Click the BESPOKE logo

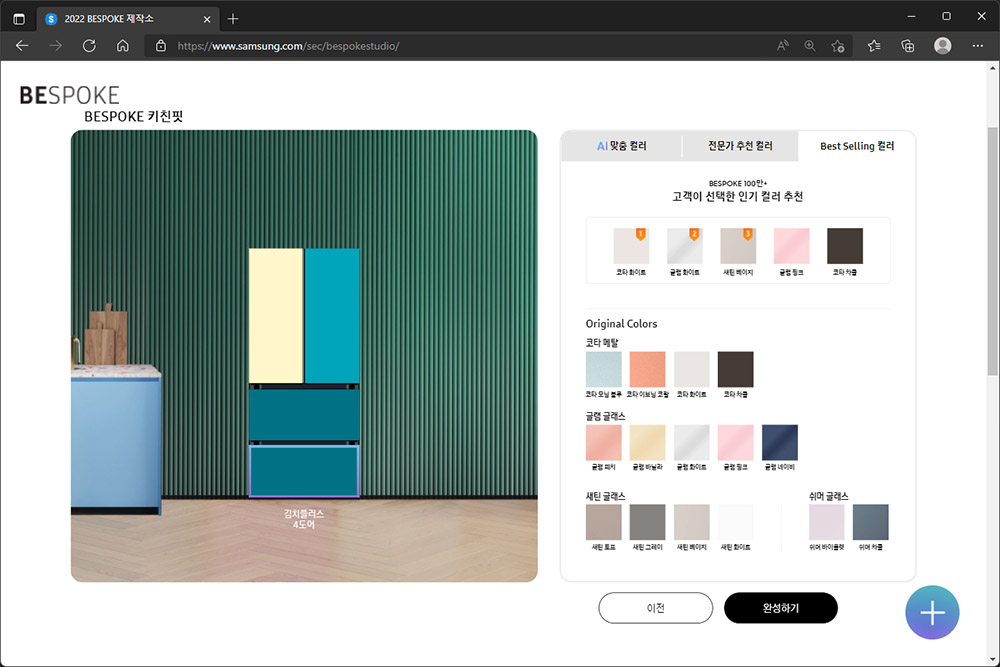pyautogui.click(x=70, y=96)
